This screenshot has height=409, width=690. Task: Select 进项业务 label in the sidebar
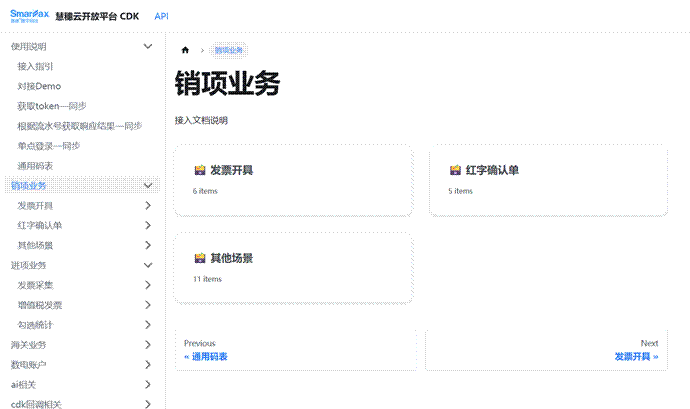click(x=29, y=265)
